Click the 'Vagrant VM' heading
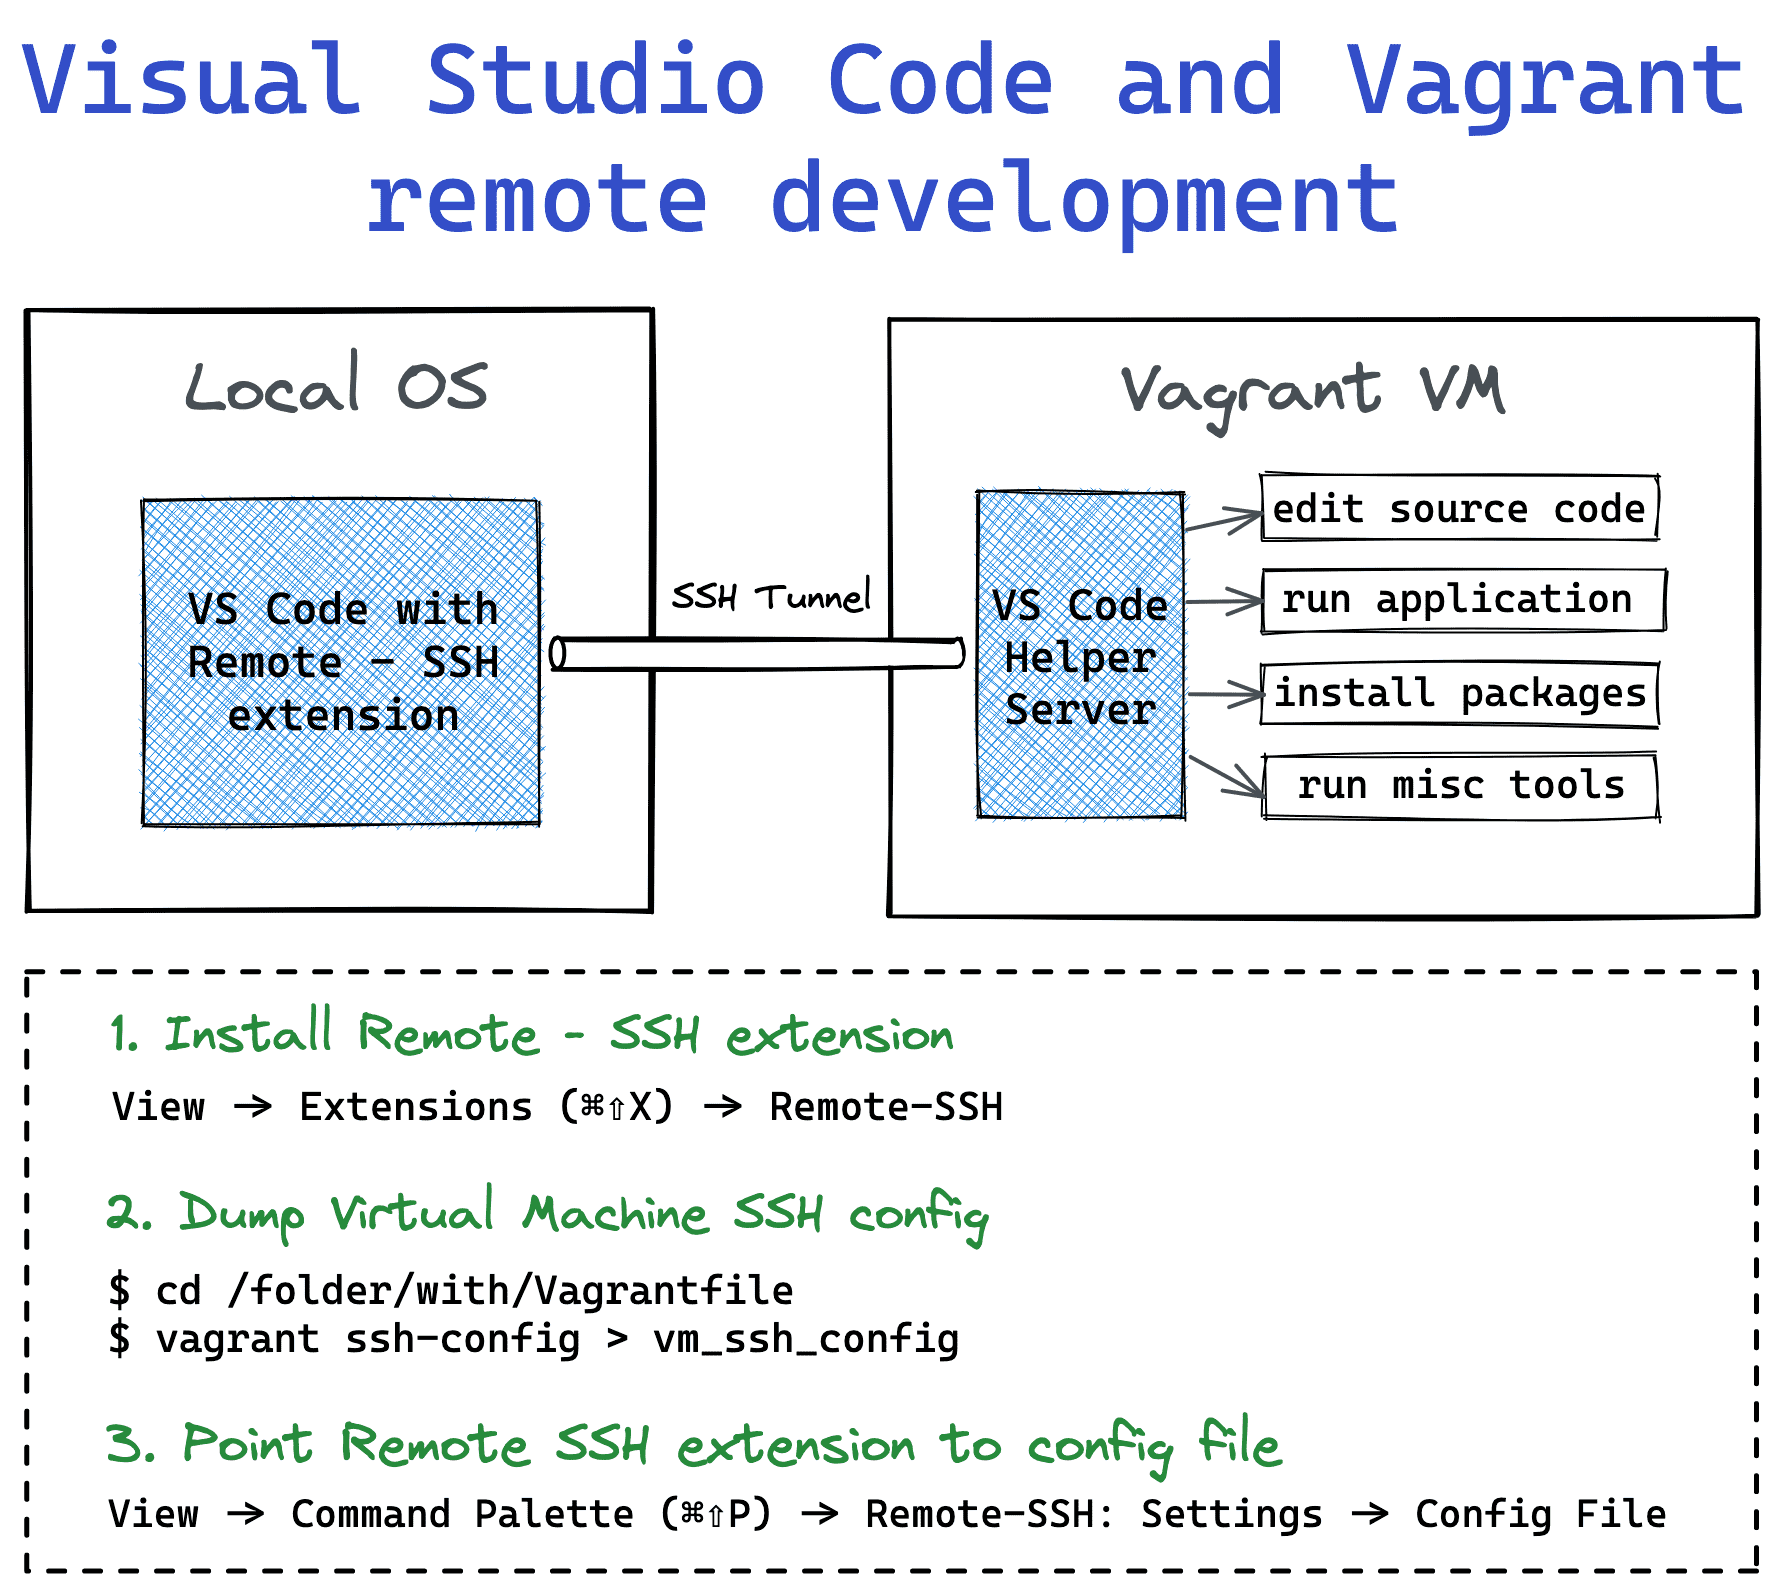The image size is (1777, 1591). [x=1312, y=392]
